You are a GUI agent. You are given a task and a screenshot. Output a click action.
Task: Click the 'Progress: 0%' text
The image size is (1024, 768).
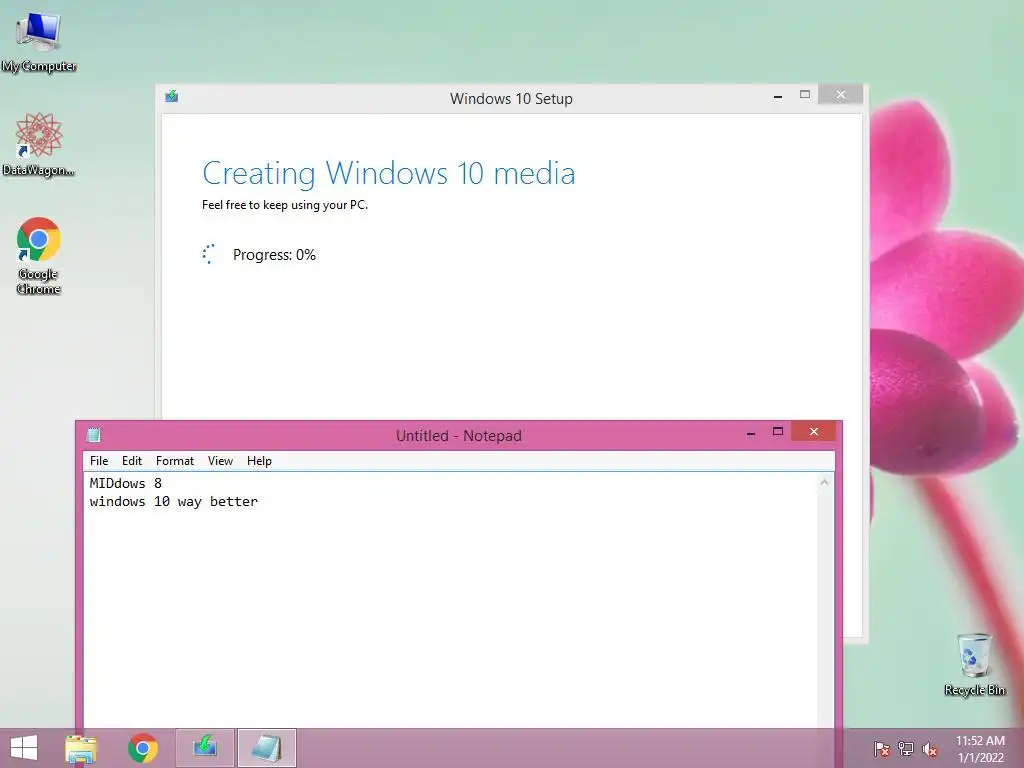coord(274,255)
